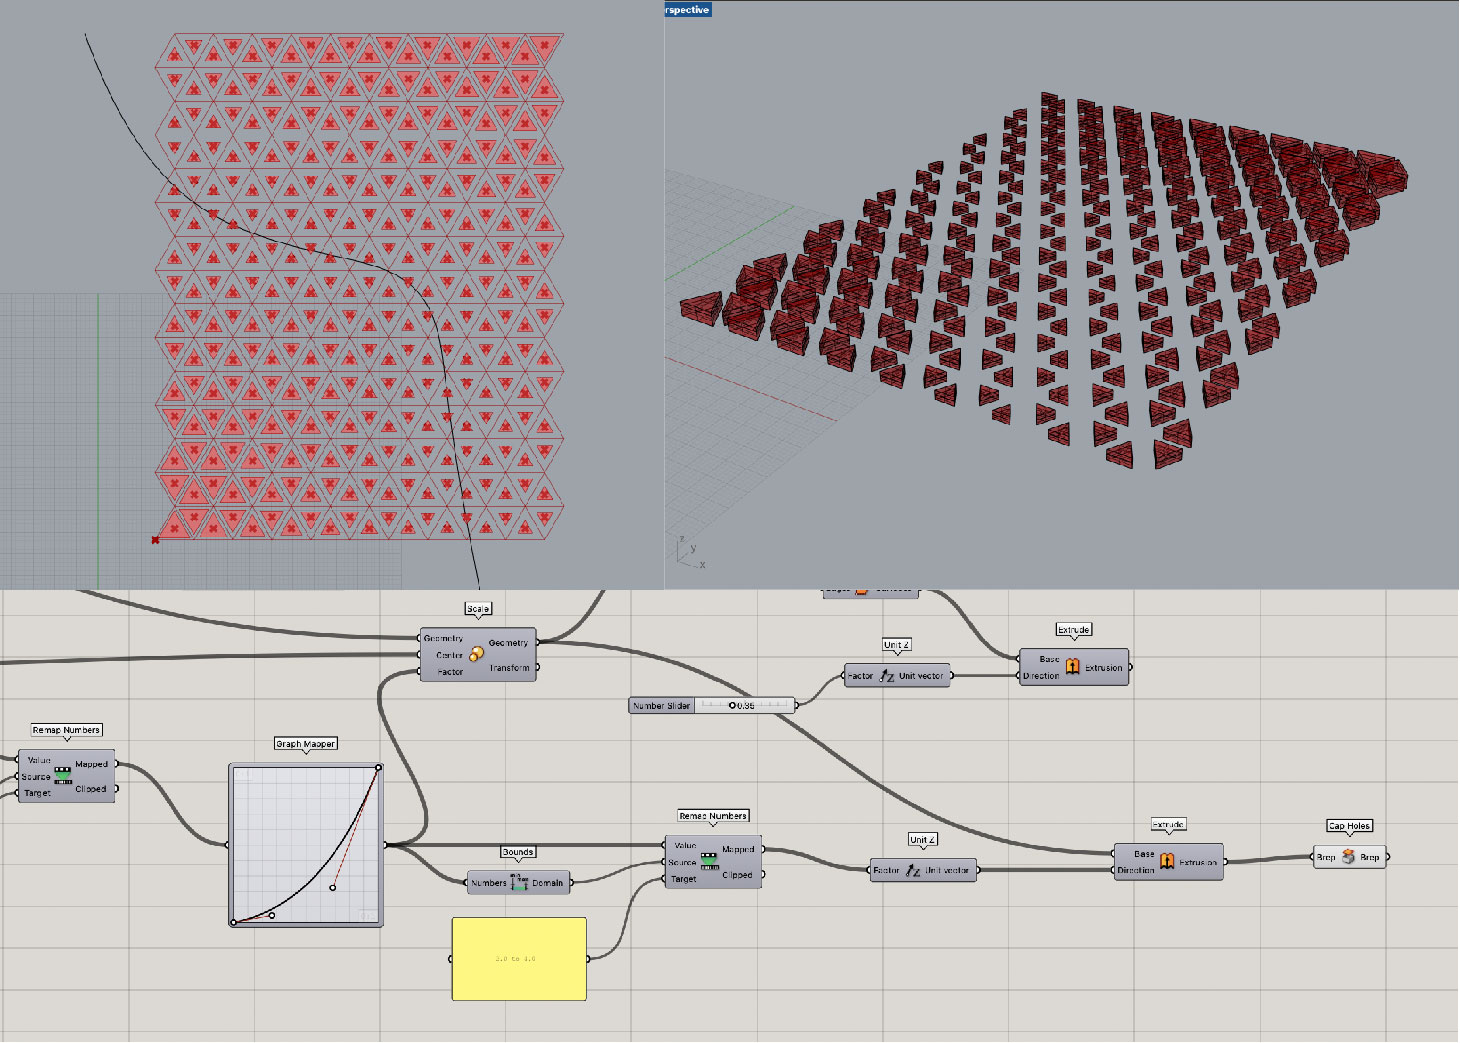Click the orange icon of the Extrude feeding Cap Holes

coord(1166,860)
